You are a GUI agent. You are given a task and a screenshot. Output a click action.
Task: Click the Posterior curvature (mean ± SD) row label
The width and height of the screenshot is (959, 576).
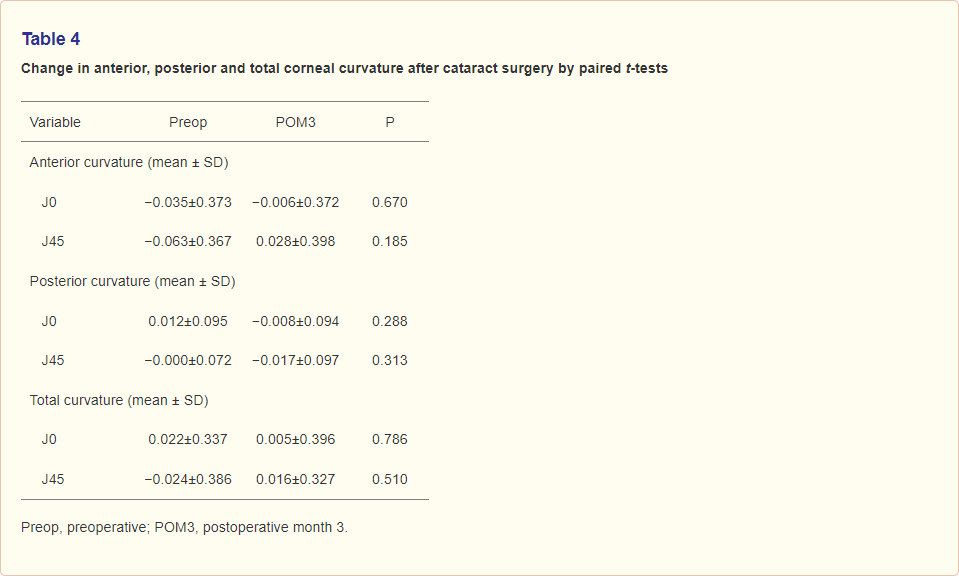(133, 281)
